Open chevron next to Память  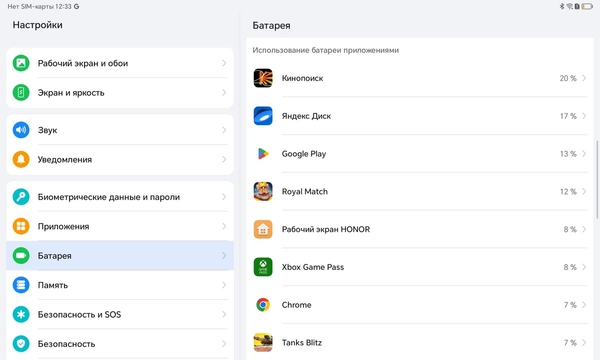[224, 285]
